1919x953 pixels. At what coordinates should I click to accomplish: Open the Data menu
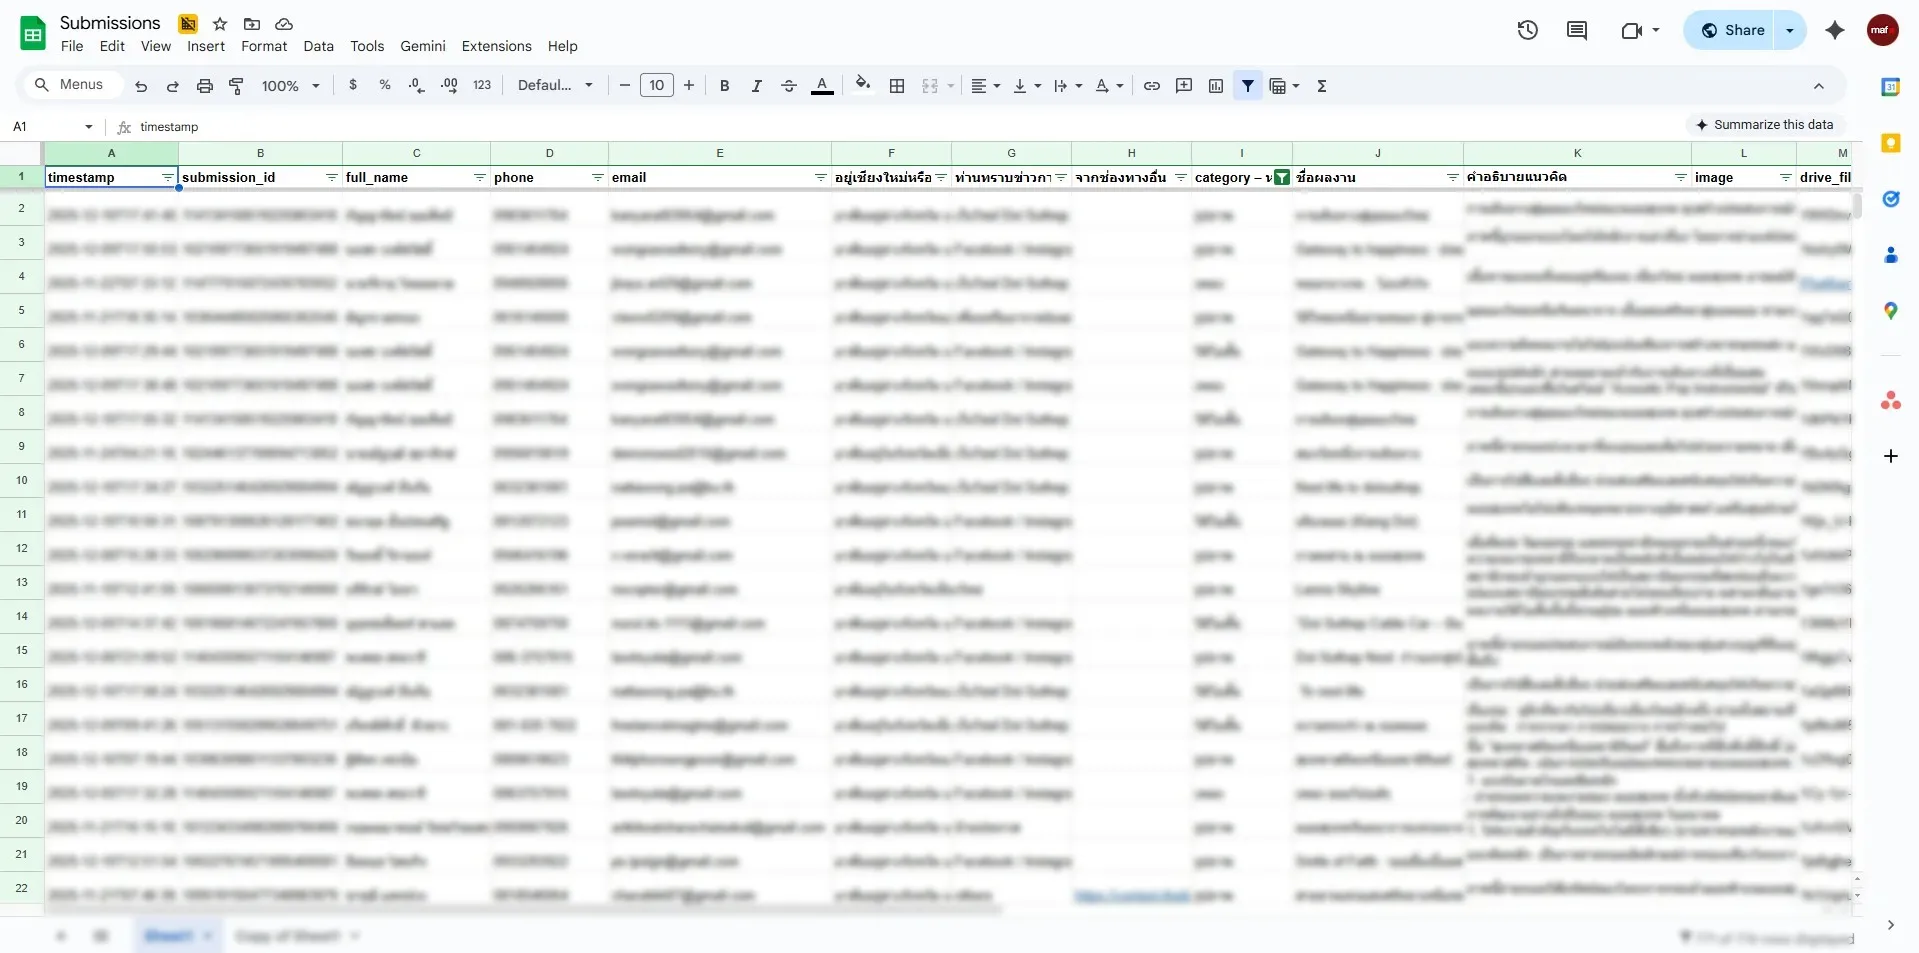pyautogui.click(x=318, y=46)
